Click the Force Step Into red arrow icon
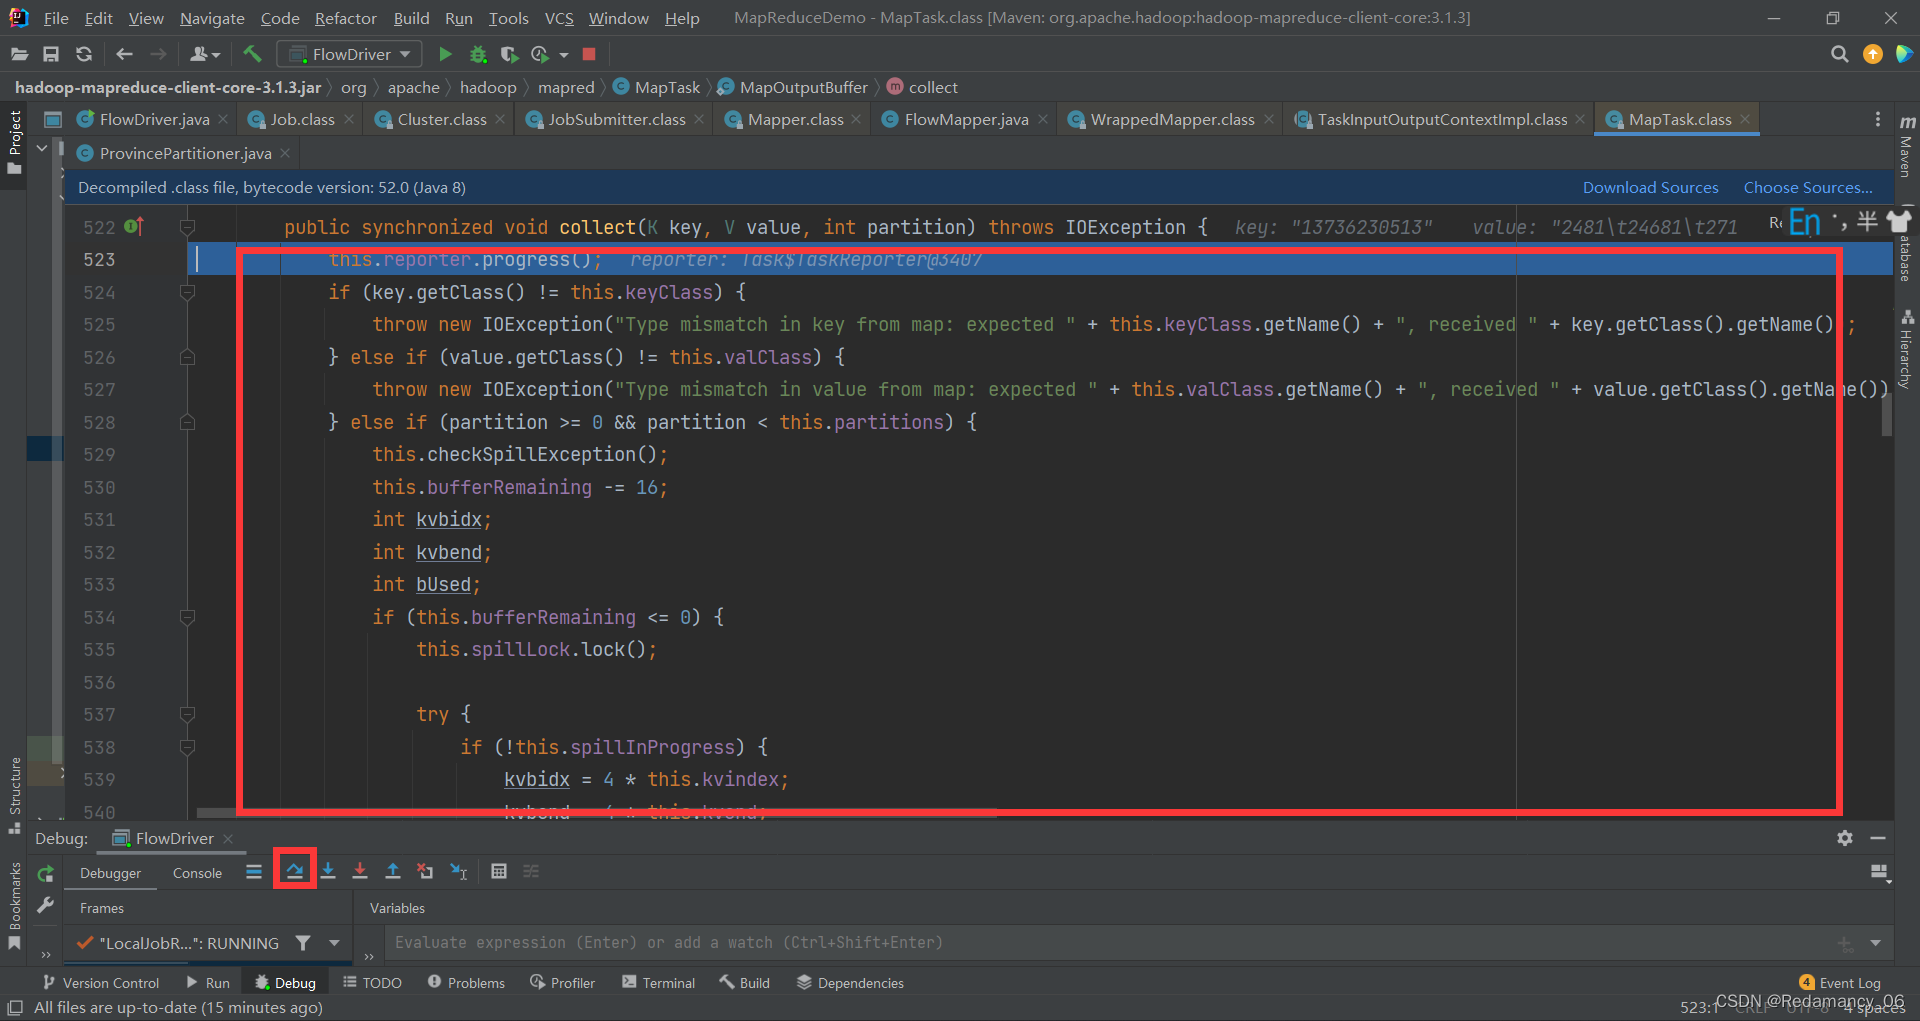 click(360, 871)
